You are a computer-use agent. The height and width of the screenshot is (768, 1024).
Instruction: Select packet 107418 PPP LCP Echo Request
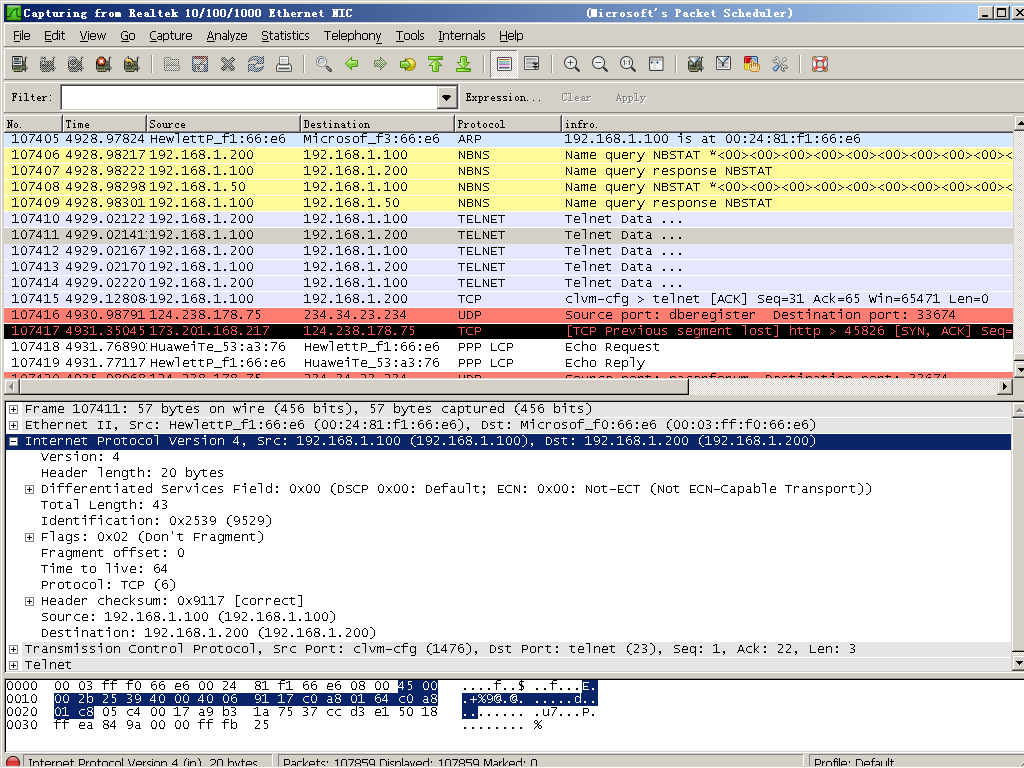[x=508, y=347]
